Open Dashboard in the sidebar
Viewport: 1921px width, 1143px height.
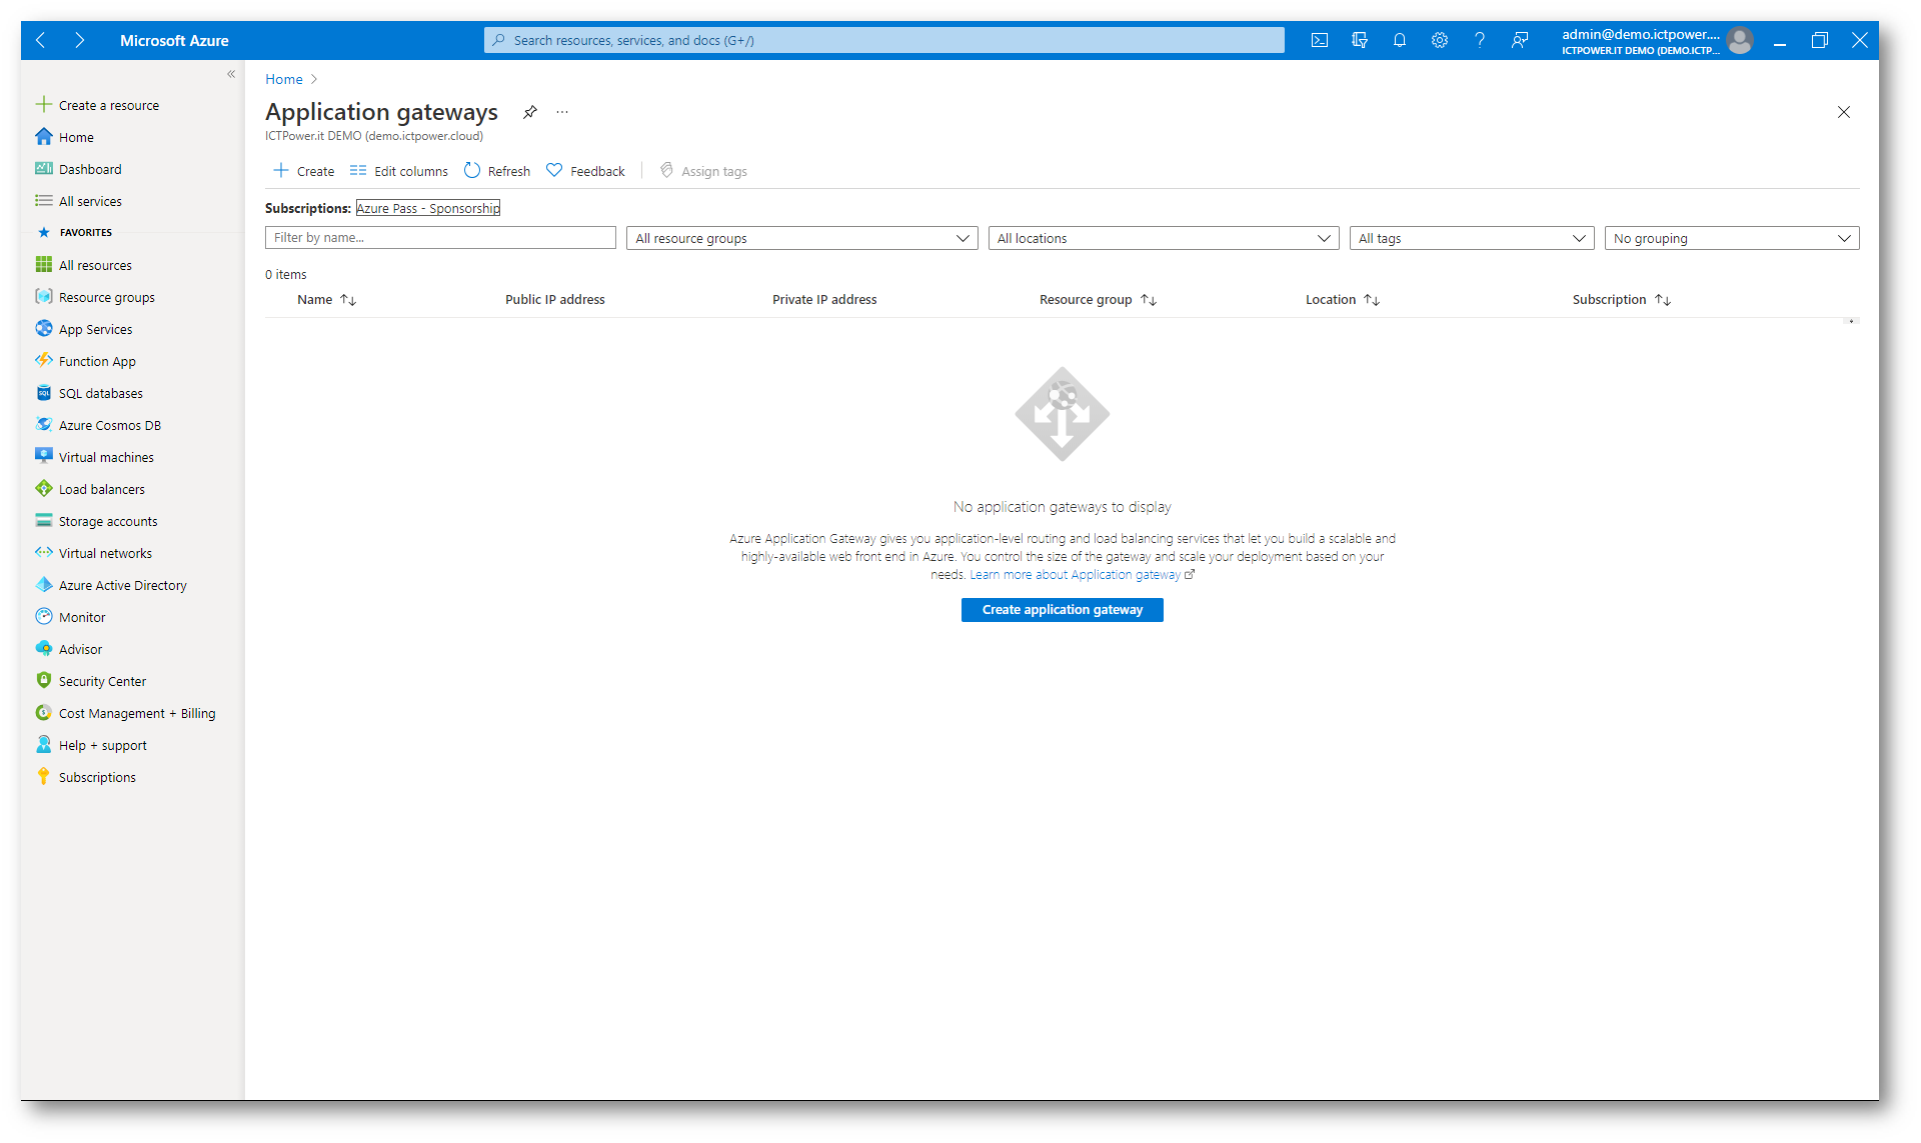79,169
